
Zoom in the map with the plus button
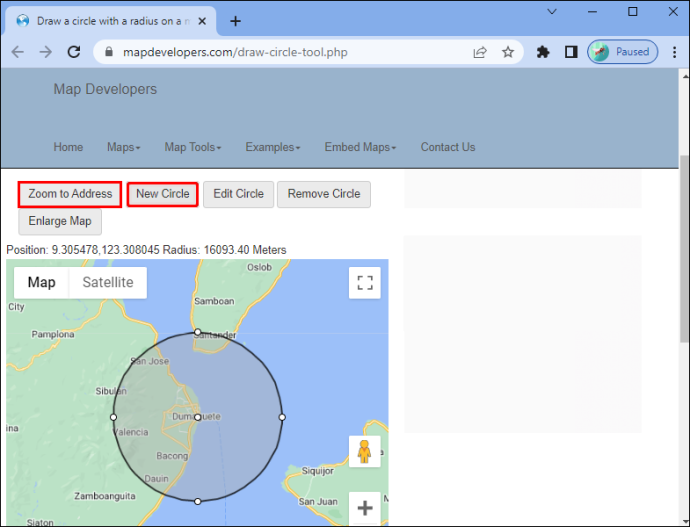click(x=365, y=508)
